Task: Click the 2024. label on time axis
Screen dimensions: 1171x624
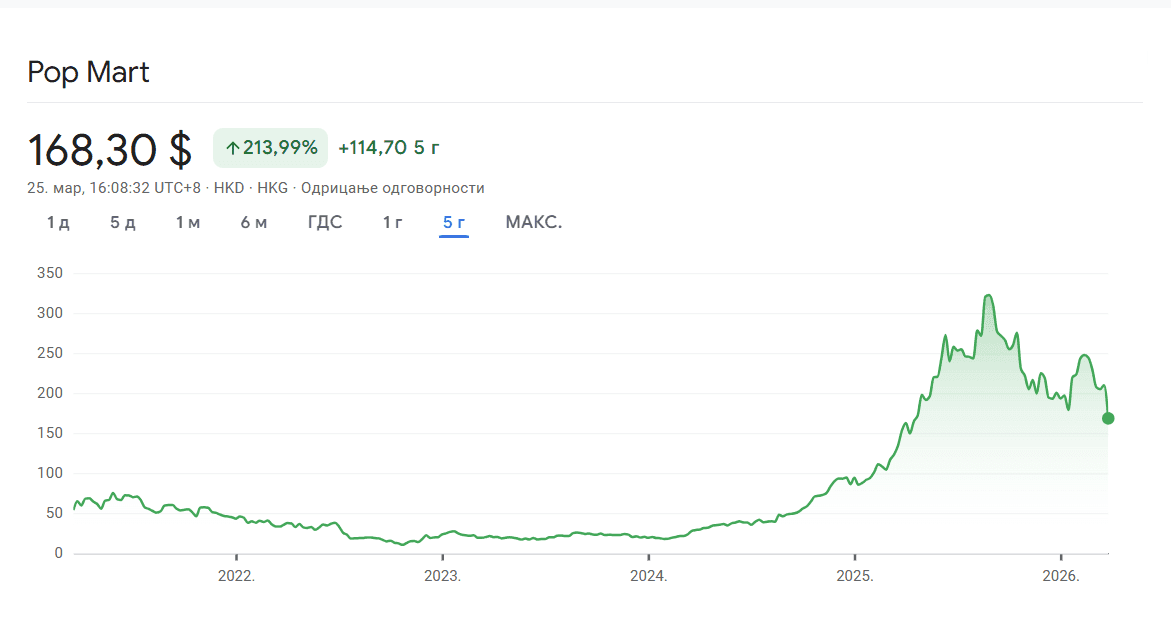Action: (x=648, y=576)
